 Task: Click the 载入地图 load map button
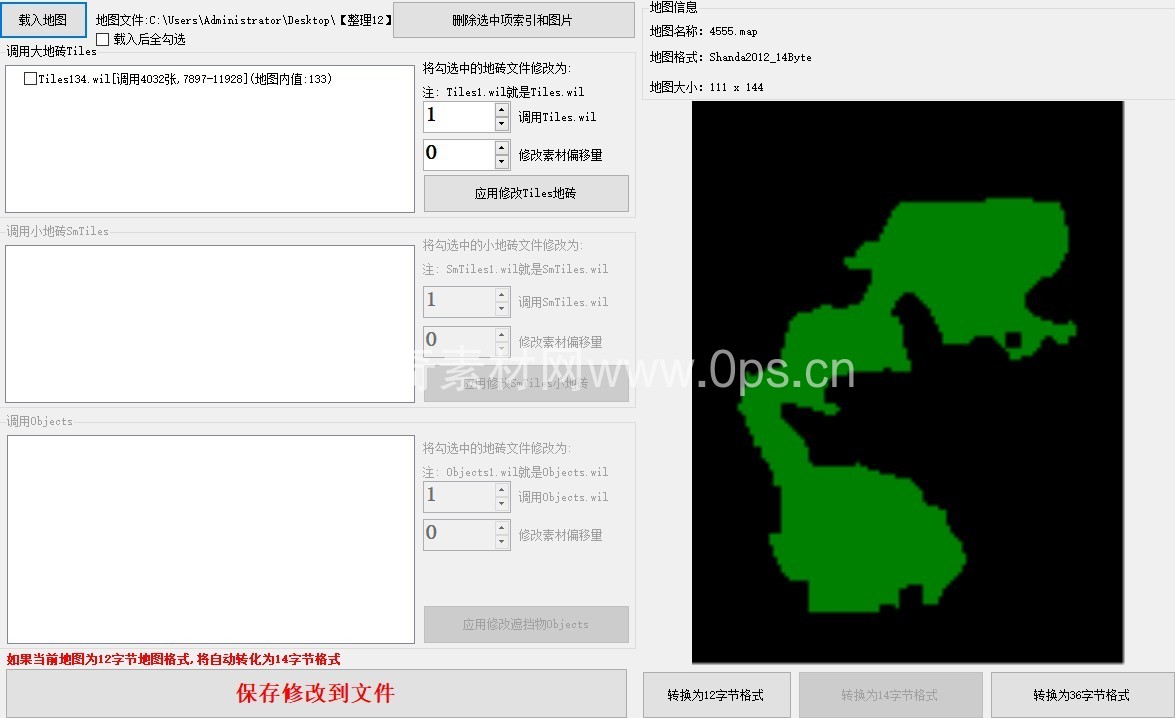click(43, 19)
